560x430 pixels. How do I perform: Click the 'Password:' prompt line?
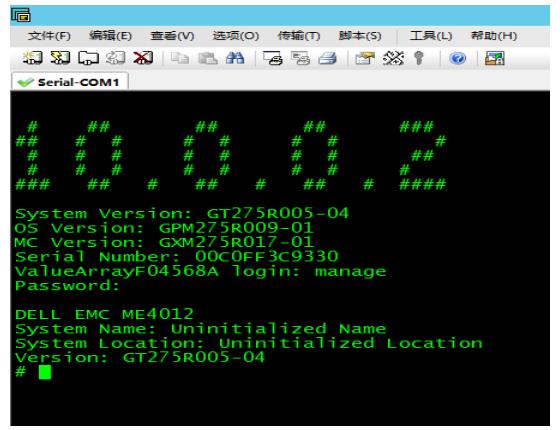coord(67,285)
